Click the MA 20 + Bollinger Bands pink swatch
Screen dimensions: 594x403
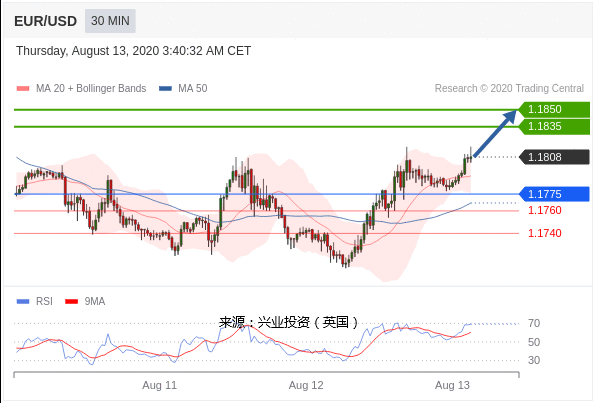click(x=23, y=89)
